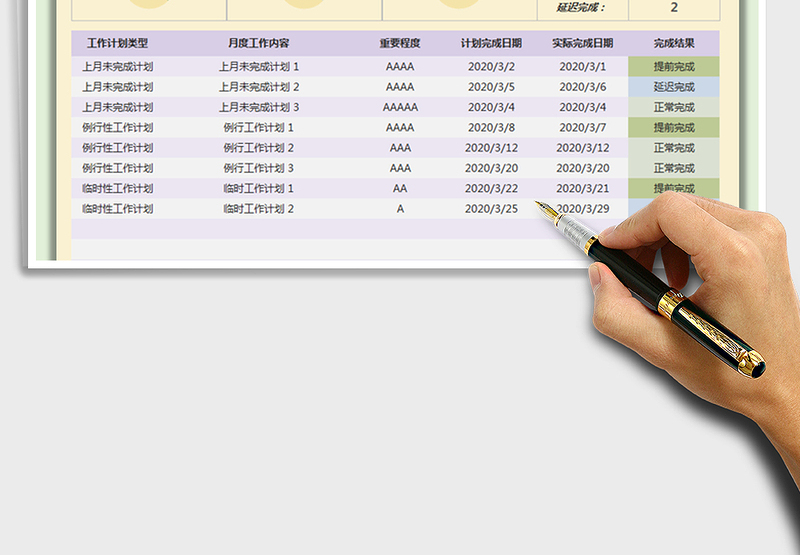Click the 重要程度 column header

(400, 44)
